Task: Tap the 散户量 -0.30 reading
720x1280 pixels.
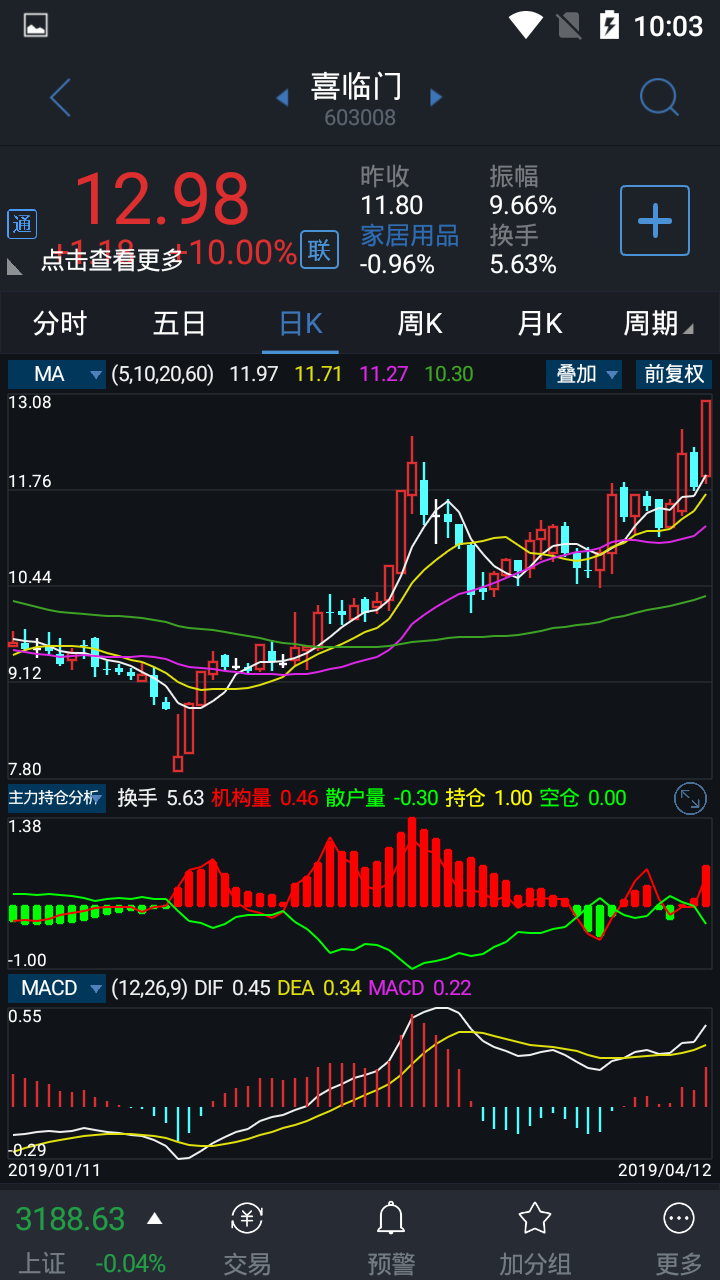Action: (x=382, y=798)
